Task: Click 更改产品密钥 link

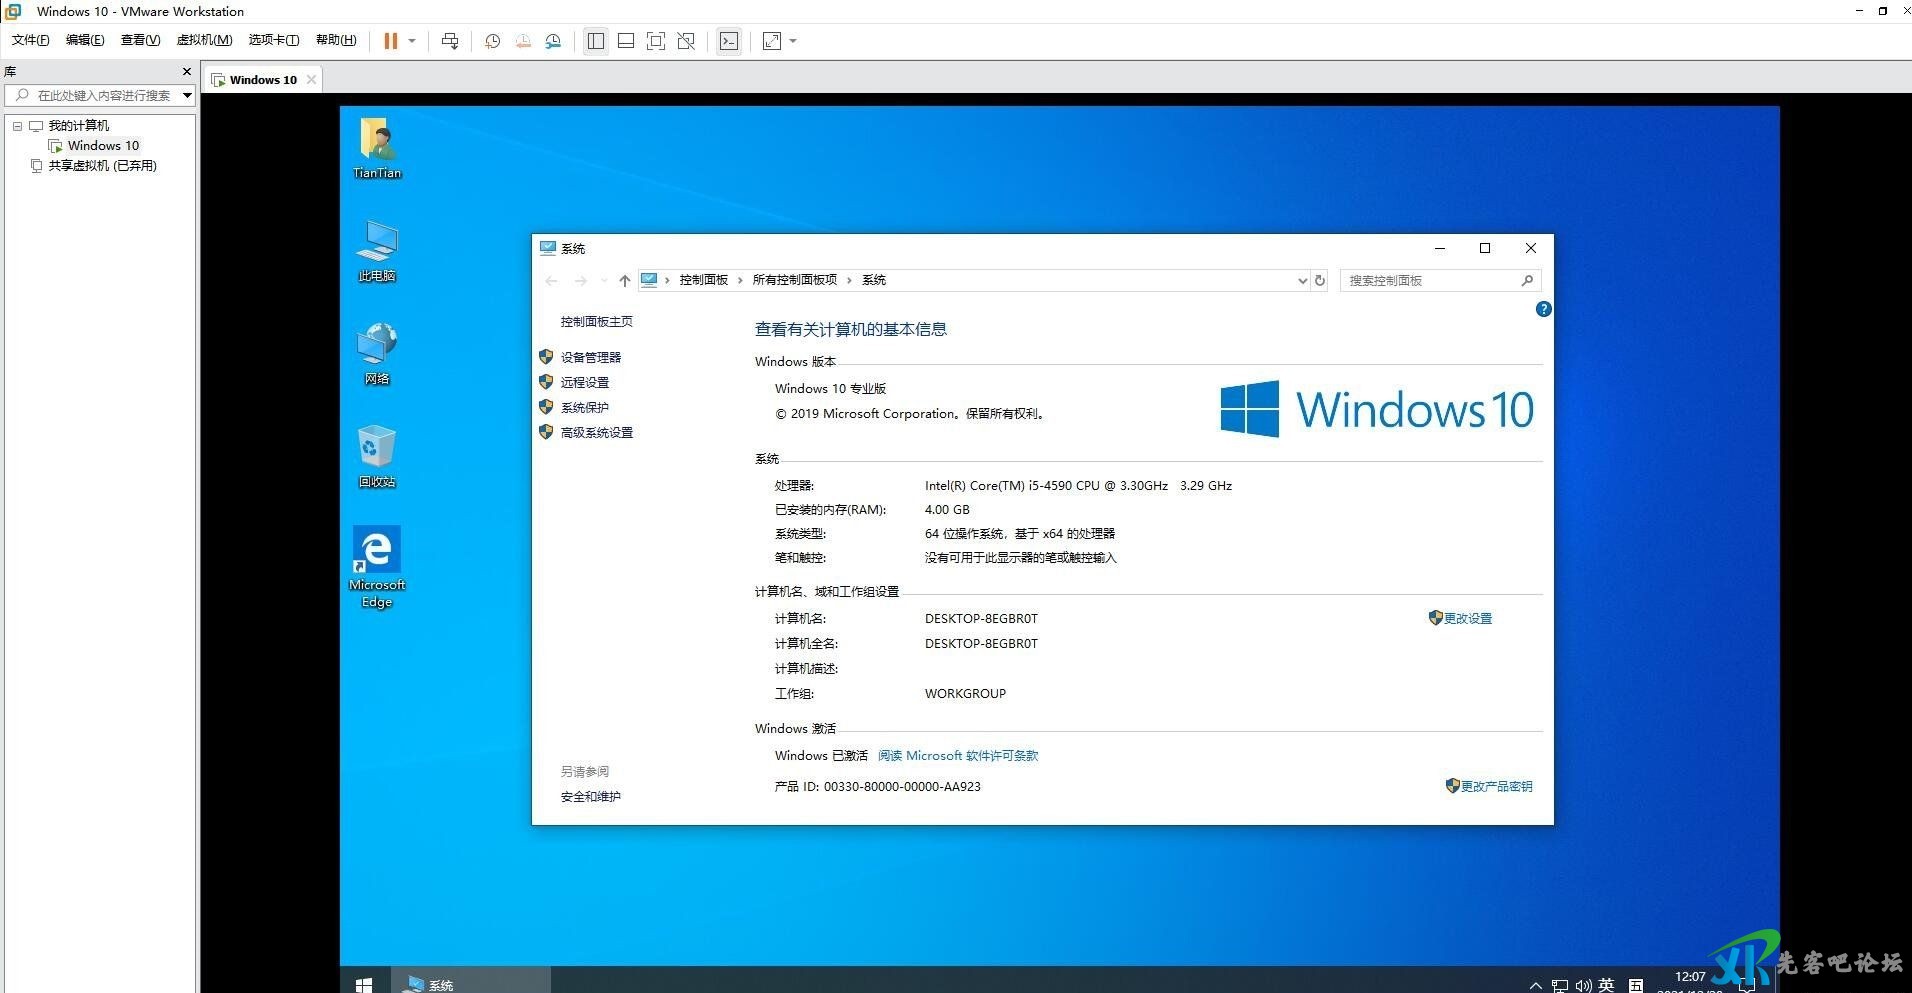Action: pos(1496,787)
